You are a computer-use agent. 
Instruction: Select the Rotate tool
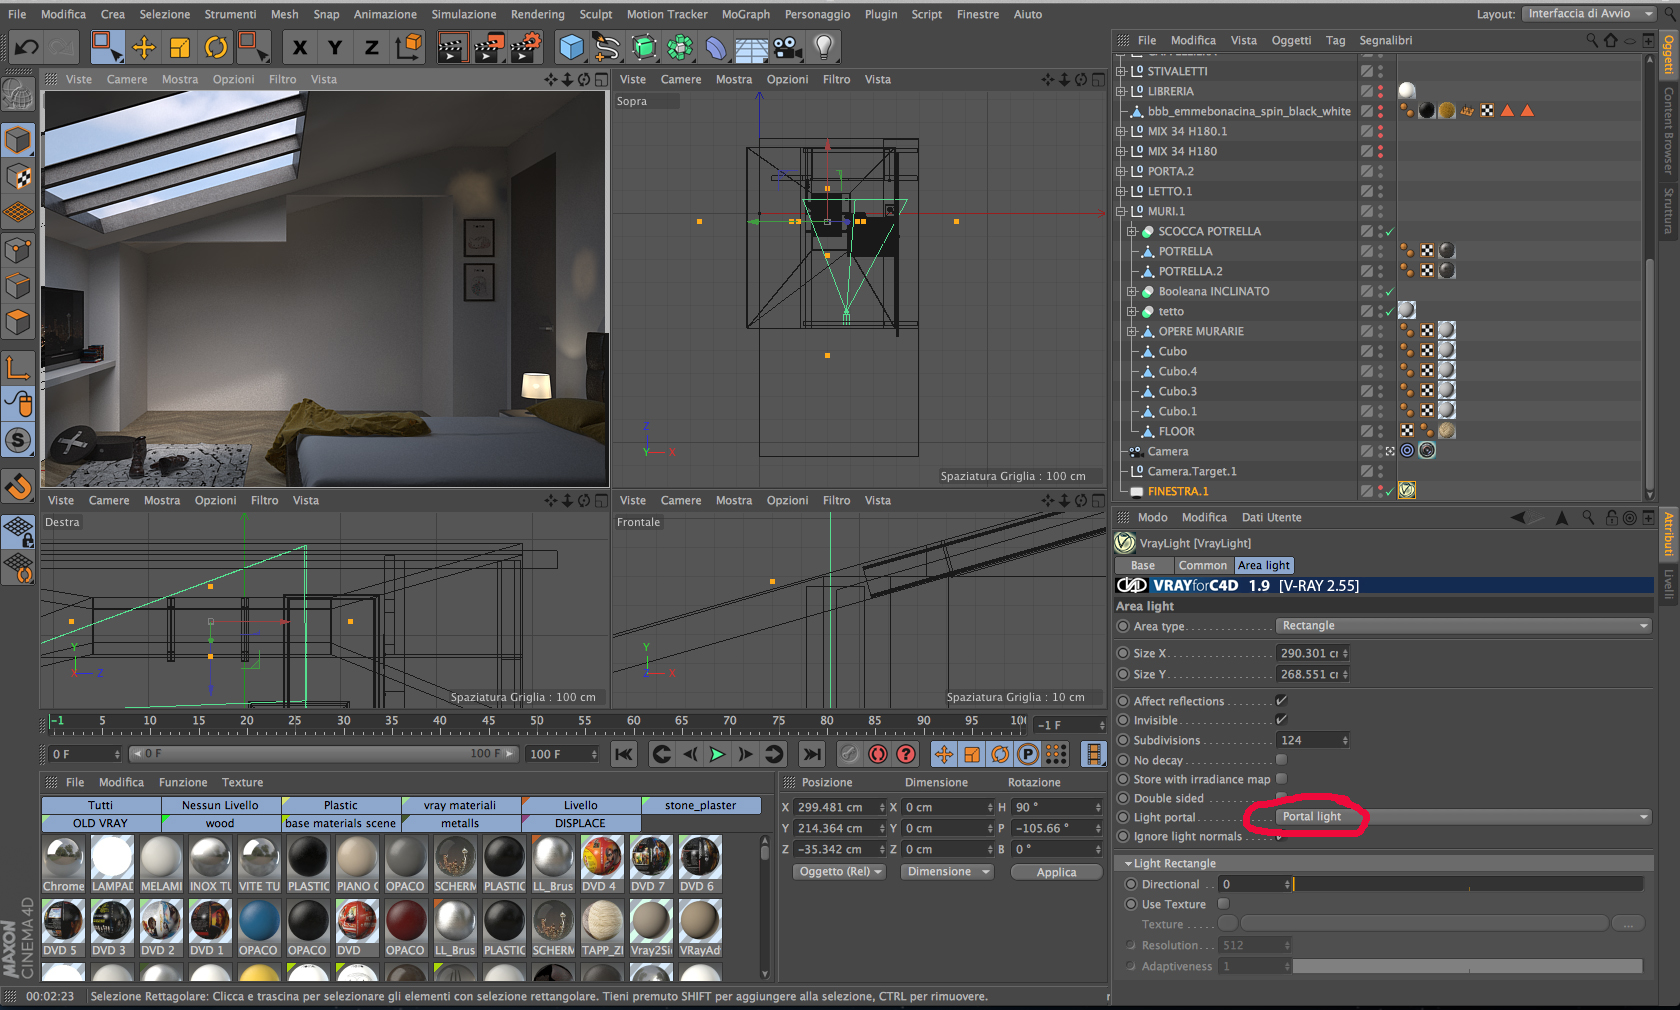[x=216, y=47]
